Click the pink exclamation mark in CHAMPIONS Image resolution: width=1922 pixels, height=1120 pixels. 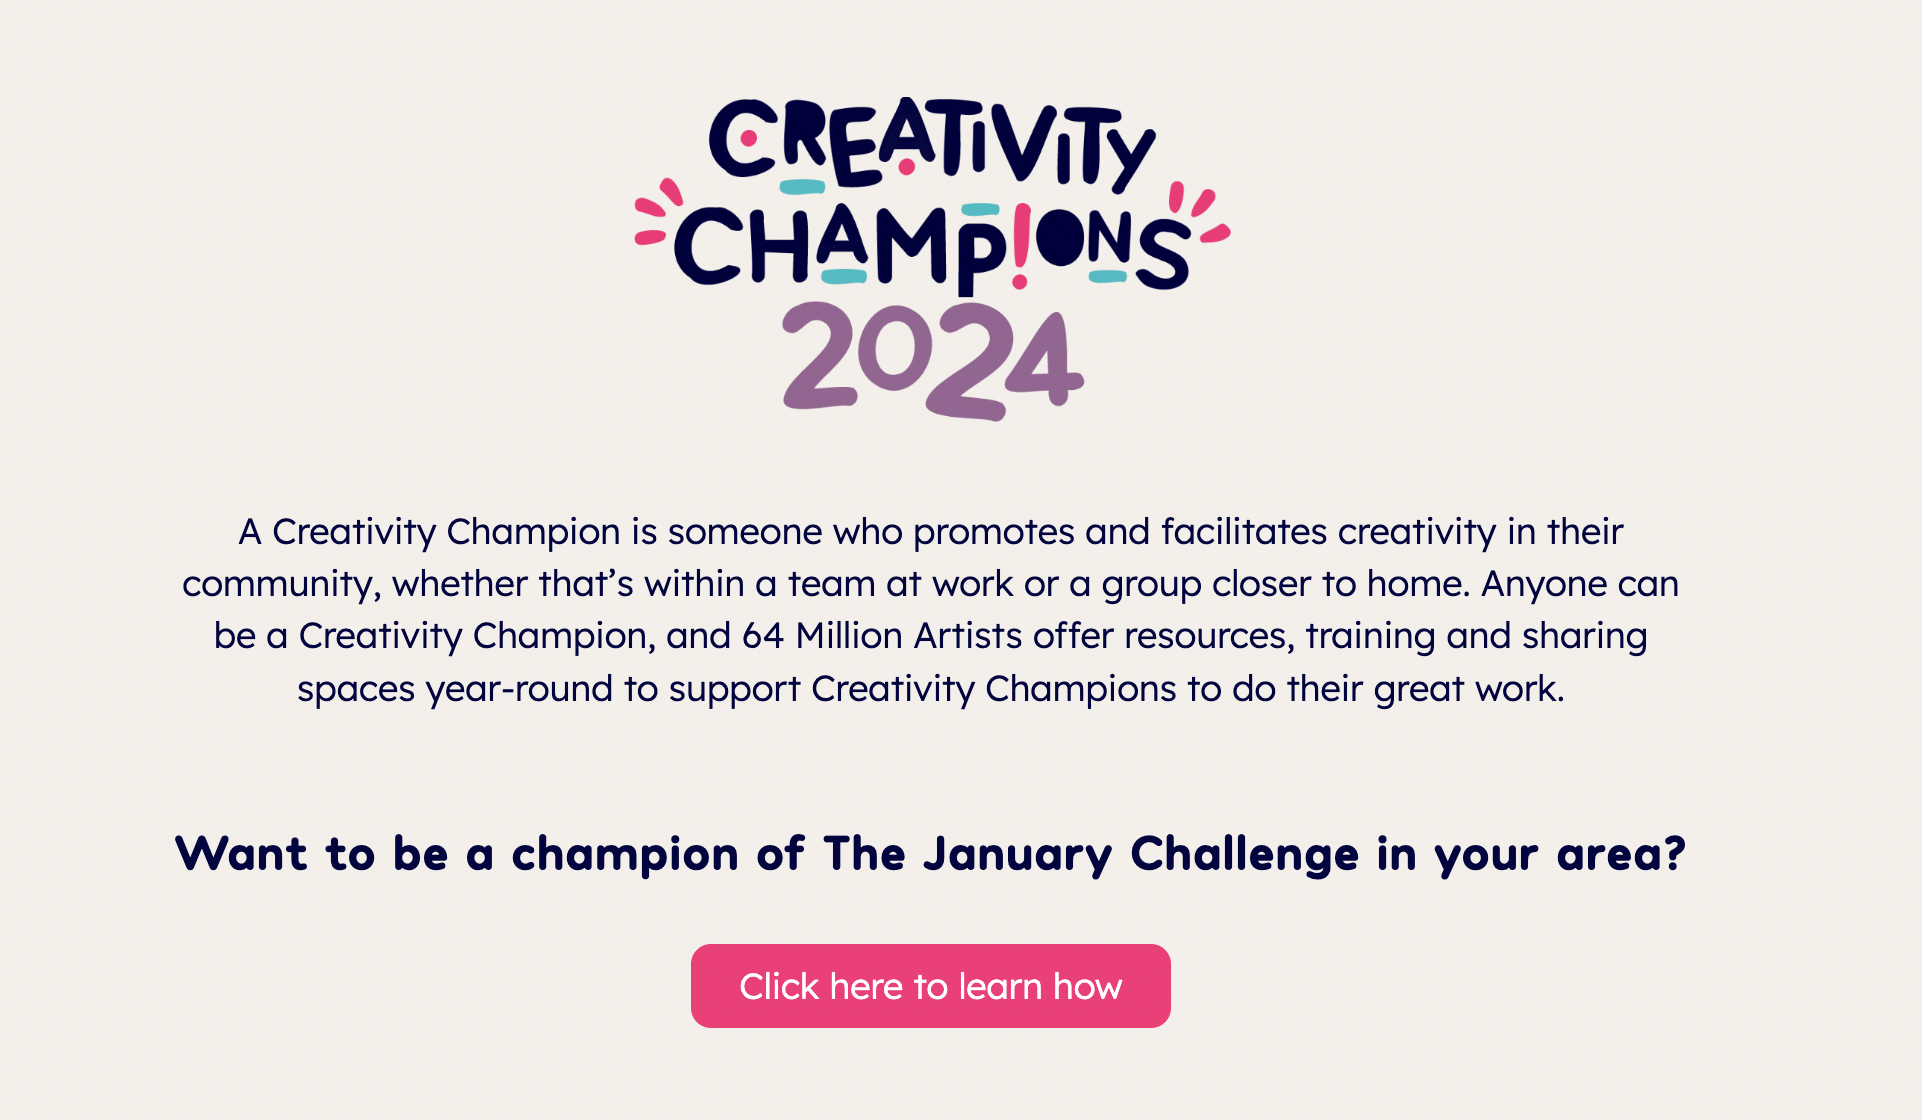click(1021, 245)
